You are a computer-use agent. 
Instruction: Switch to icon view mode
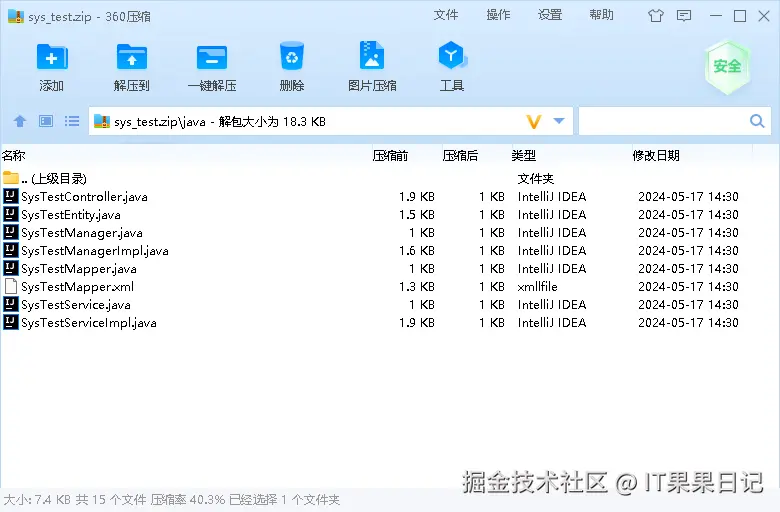click(x=46, y=121)
